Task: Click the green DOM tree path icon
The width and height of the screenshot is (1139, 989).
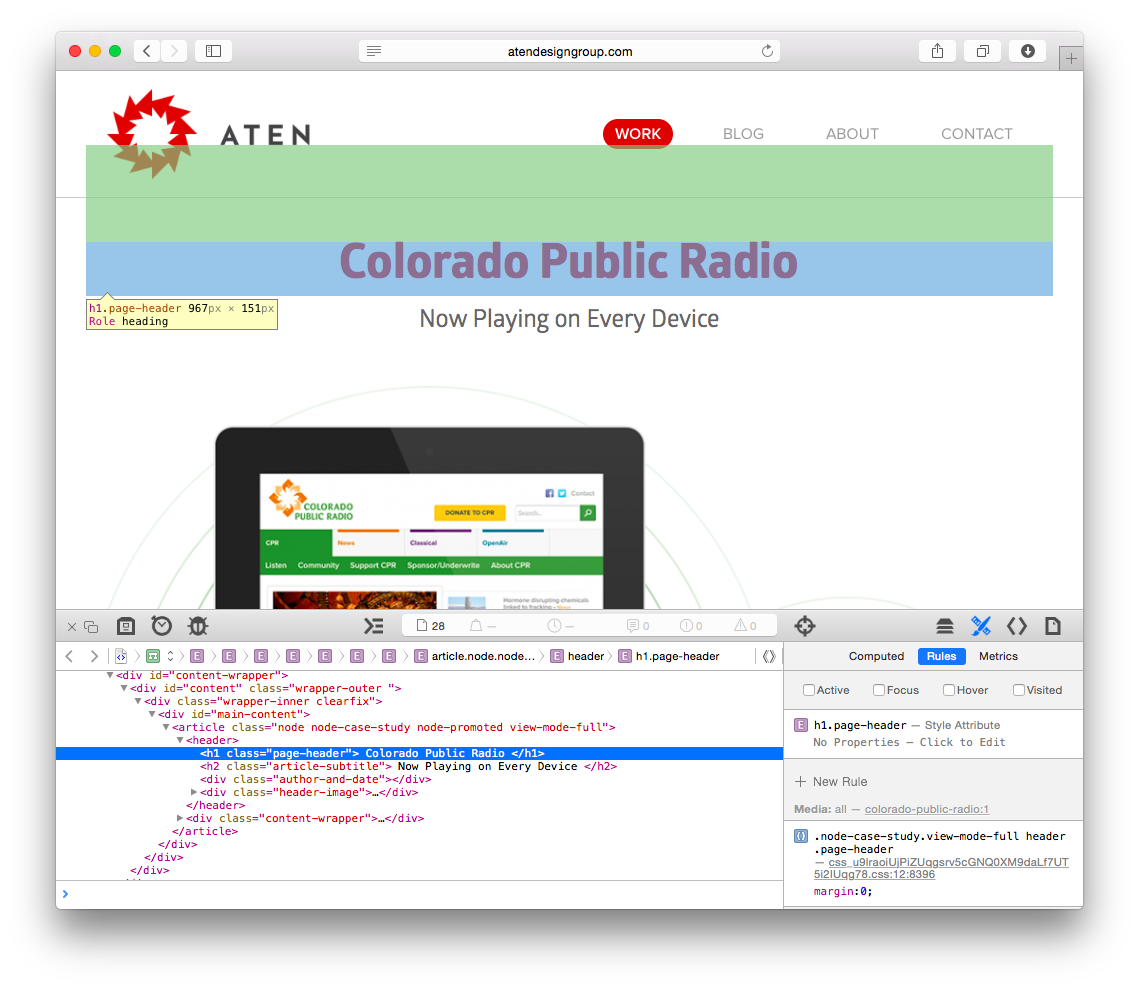Action: (153, 656)
